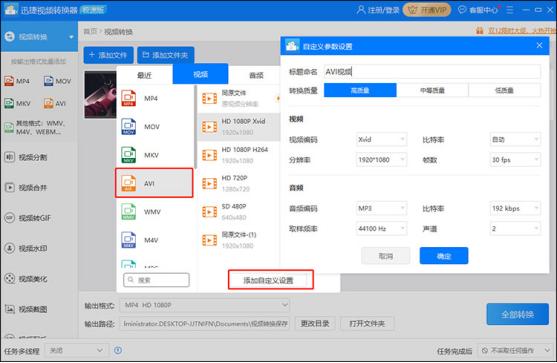Click AVI shortcut in left sidebar

coord(55,103)
